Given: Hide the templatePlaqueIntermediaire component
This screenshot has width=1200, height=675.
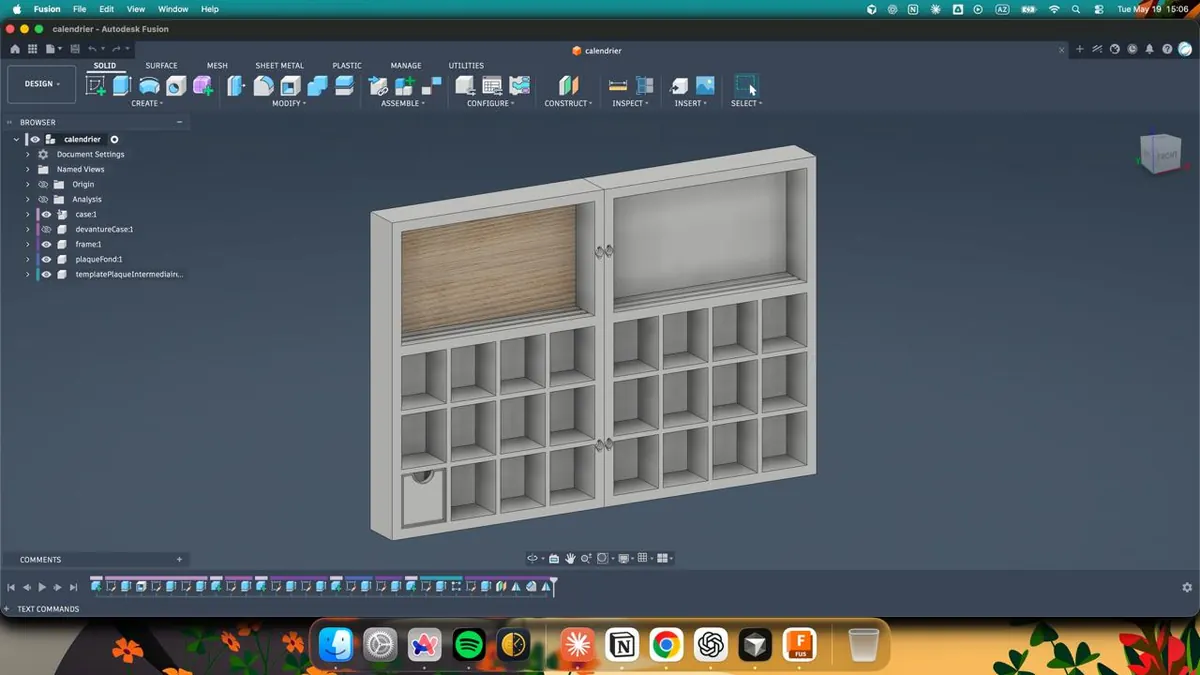Looking at the screenshot, I should (x=46, y=274).
